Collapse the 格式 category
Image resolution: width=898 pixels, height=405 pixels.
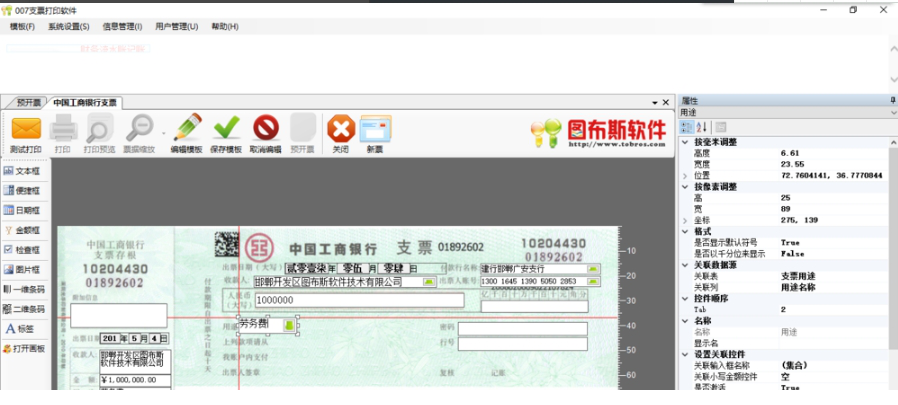coord(685,231)
